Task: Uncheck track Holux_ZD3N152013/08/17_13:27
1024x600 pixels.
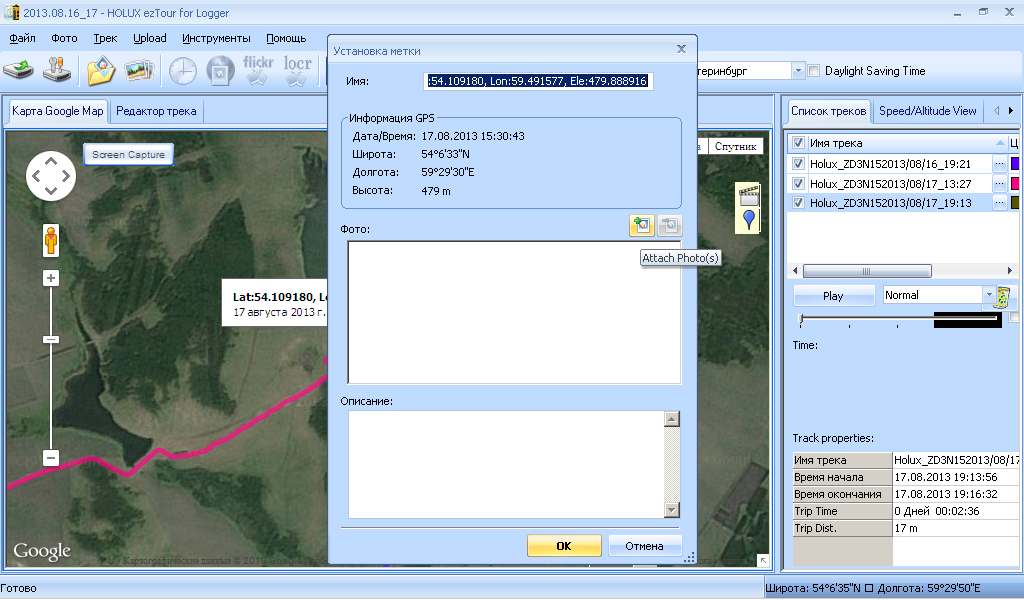Action: coord(798,183)
